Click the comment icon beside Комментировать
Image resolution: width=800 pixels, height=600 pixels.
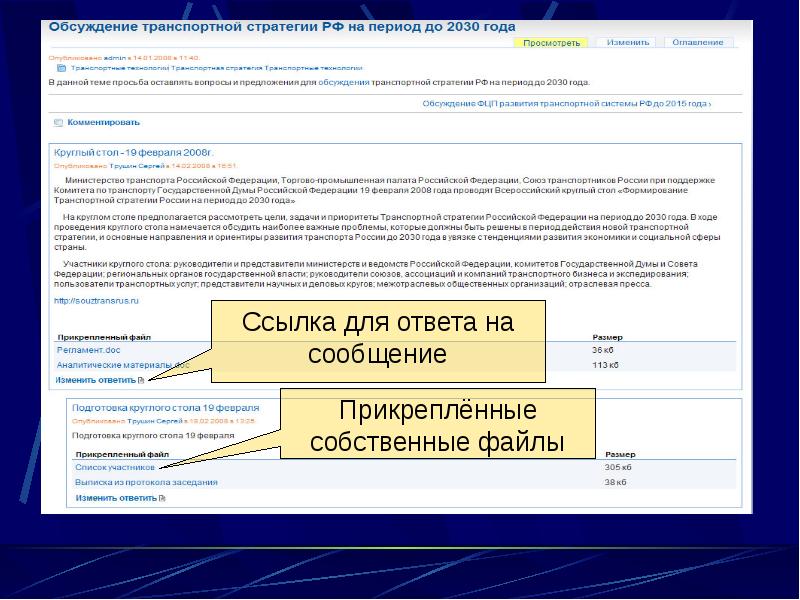pos(59,122)
